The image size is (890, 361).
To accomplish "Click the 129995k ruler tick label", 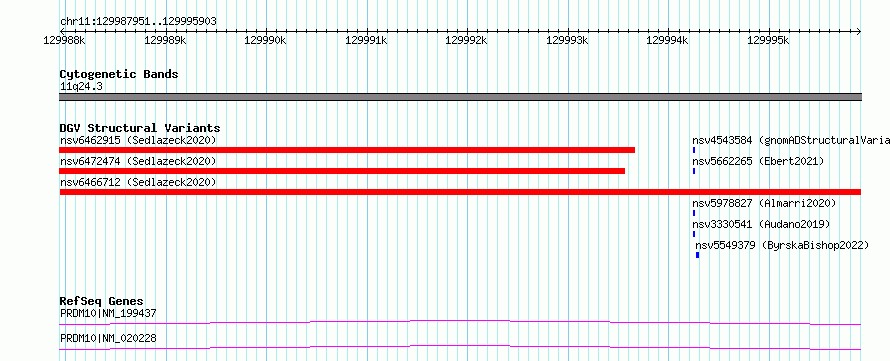I will pos(768,40).
